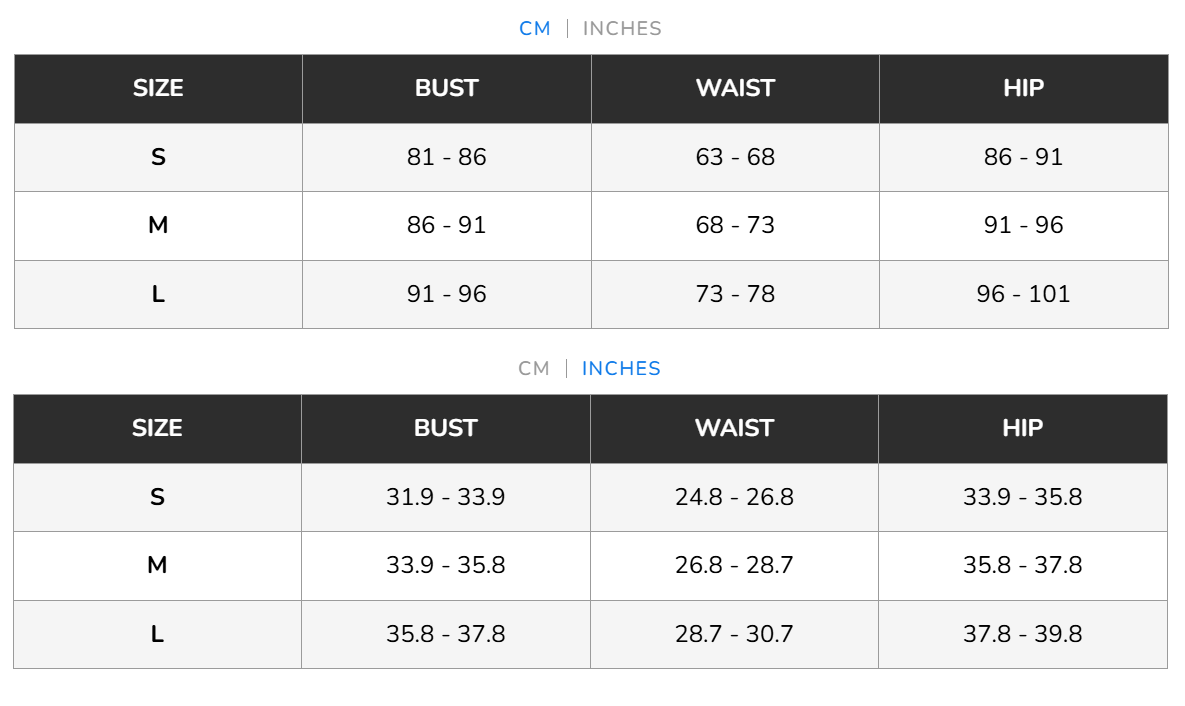
Task: Click the 68 - 73 waist cell
Action: (x=735, y=226)
